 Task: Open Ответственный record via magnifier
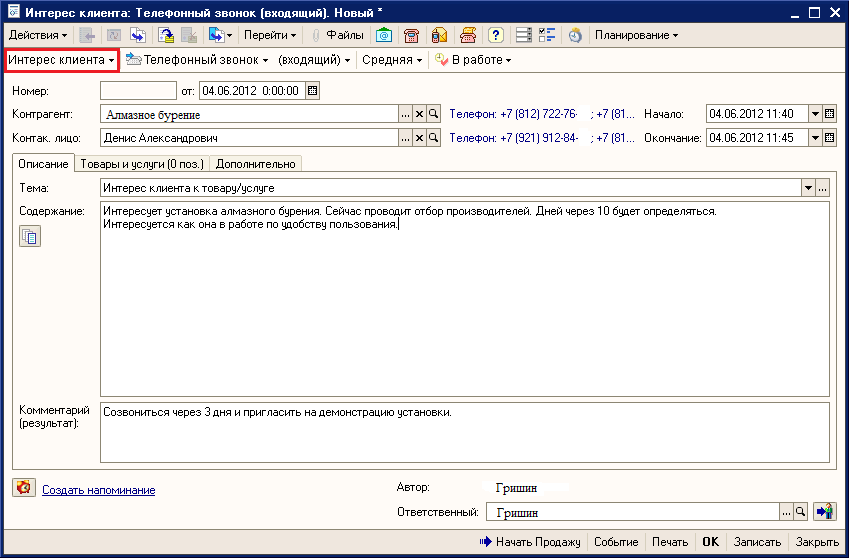800,511
